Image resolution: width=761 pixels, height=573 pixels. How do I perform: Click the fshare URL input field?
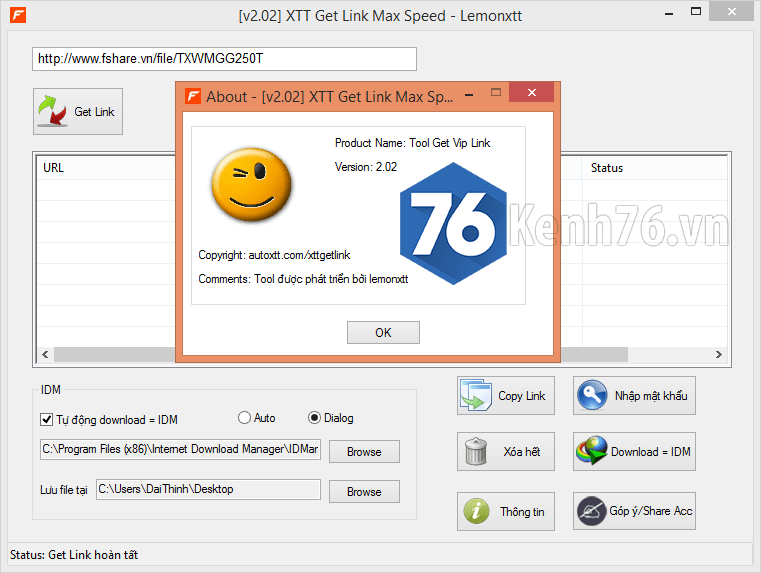(224, 59)
